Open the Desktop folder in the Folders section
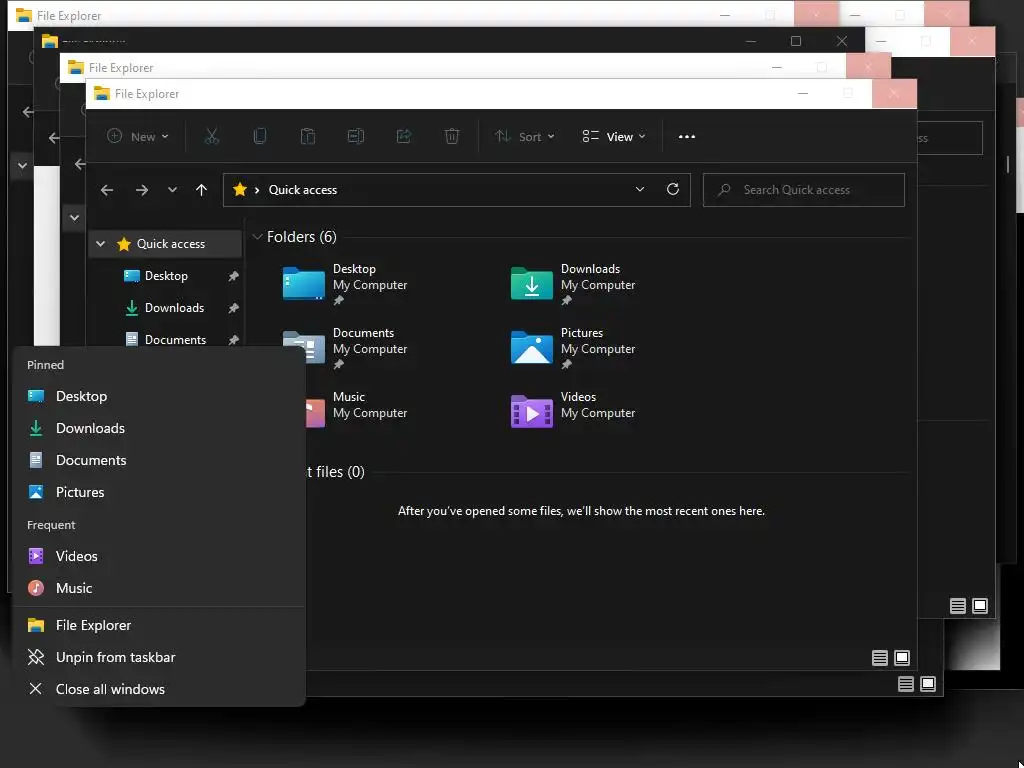 [345, 284]
